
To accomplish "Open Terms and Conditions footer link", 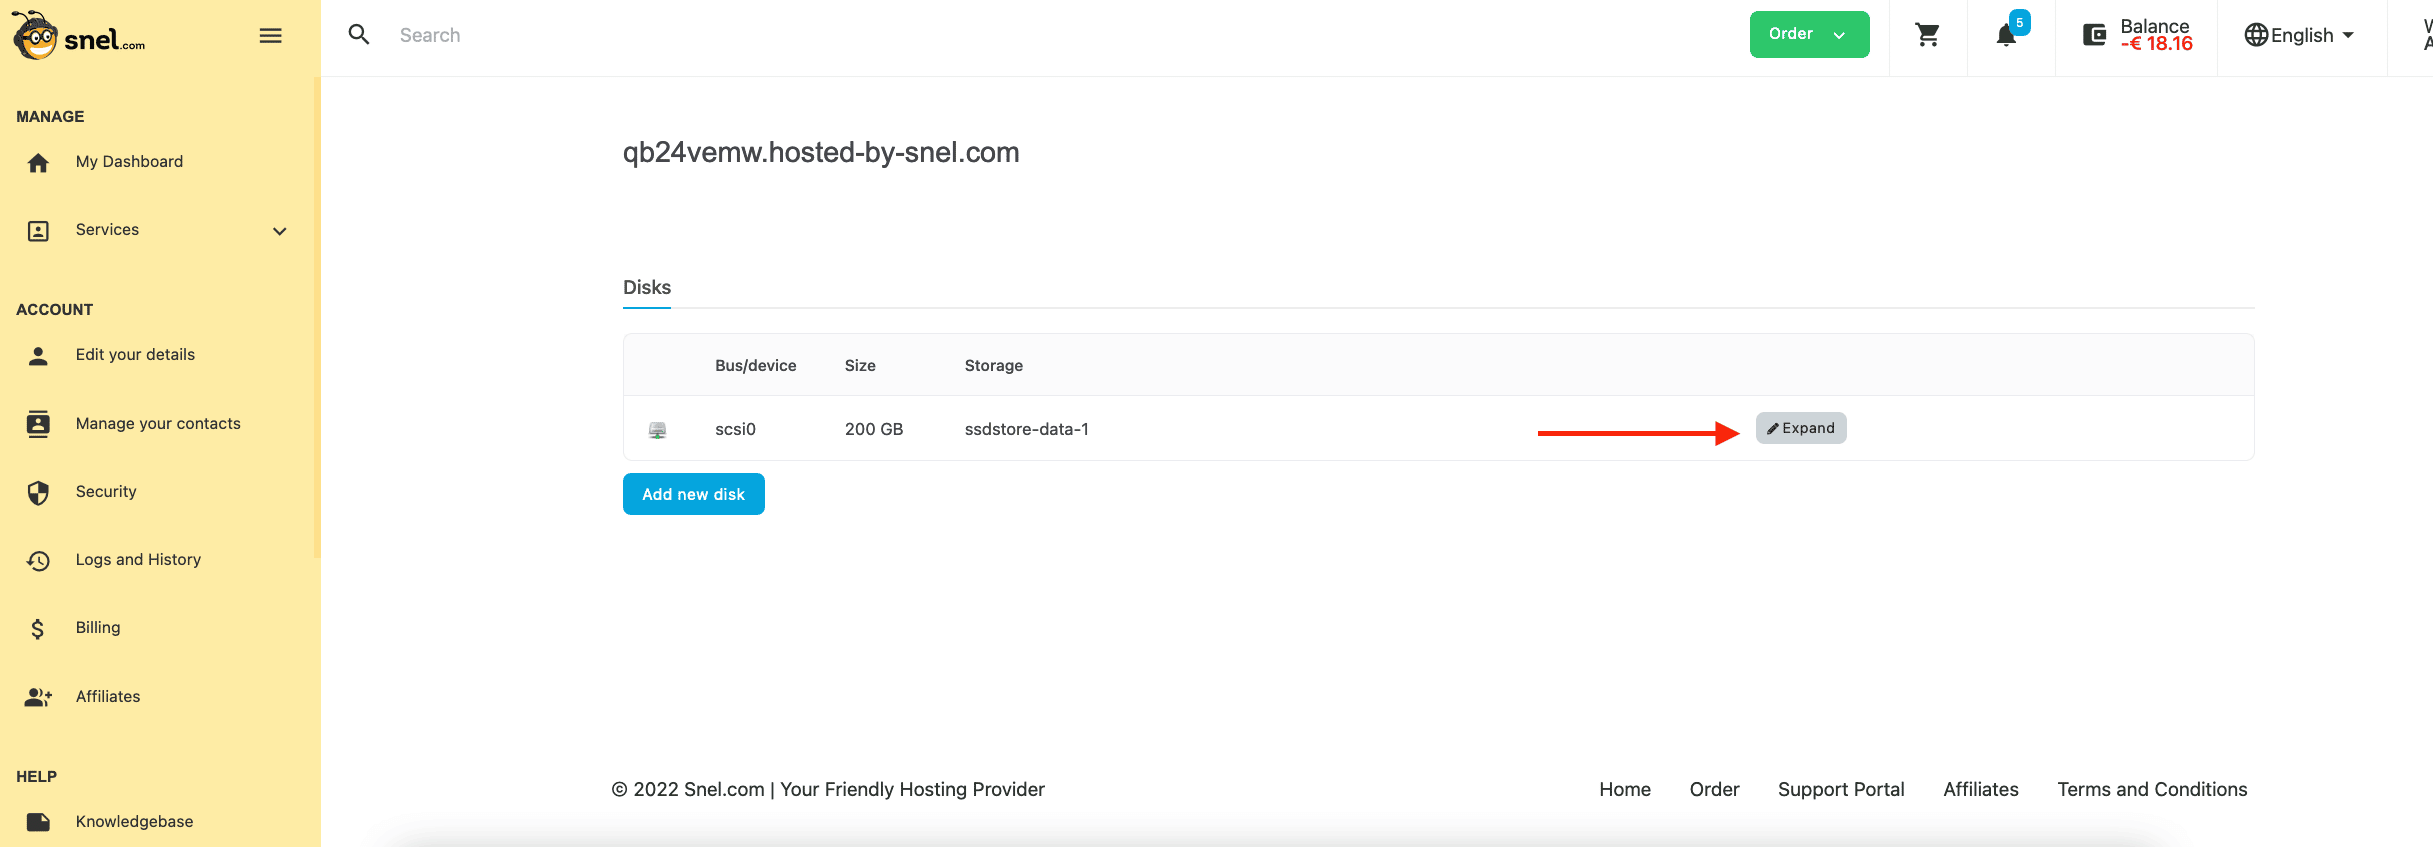I will point(2151,790).
